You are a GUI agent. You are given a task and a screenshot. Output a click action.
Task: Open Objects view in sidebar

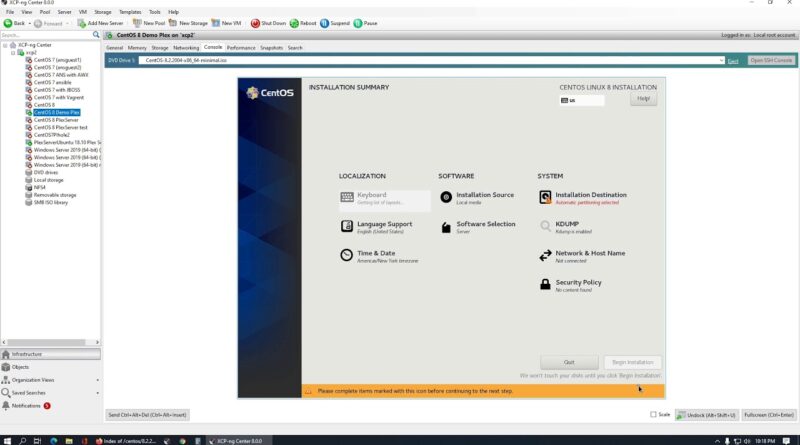[x=51, y=367]
